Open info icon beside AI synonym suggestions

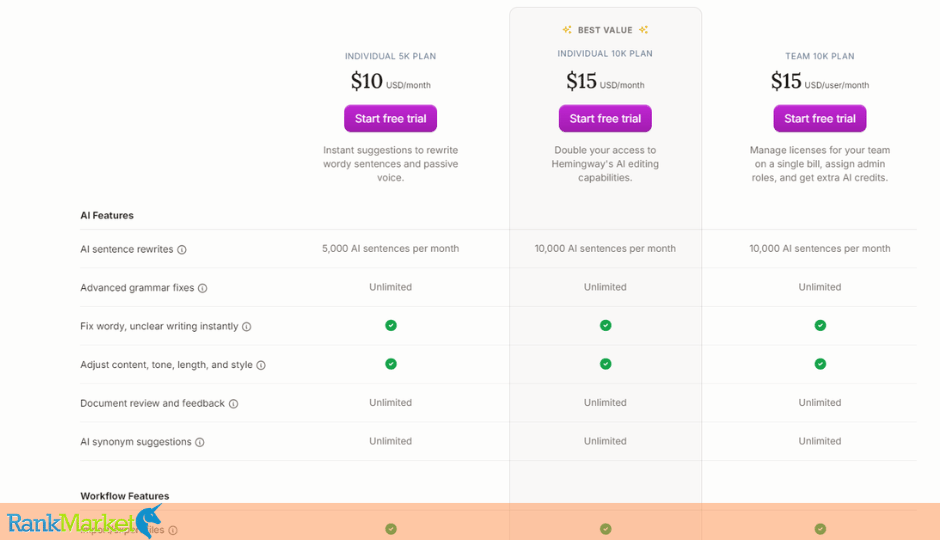tap(200, 442)
